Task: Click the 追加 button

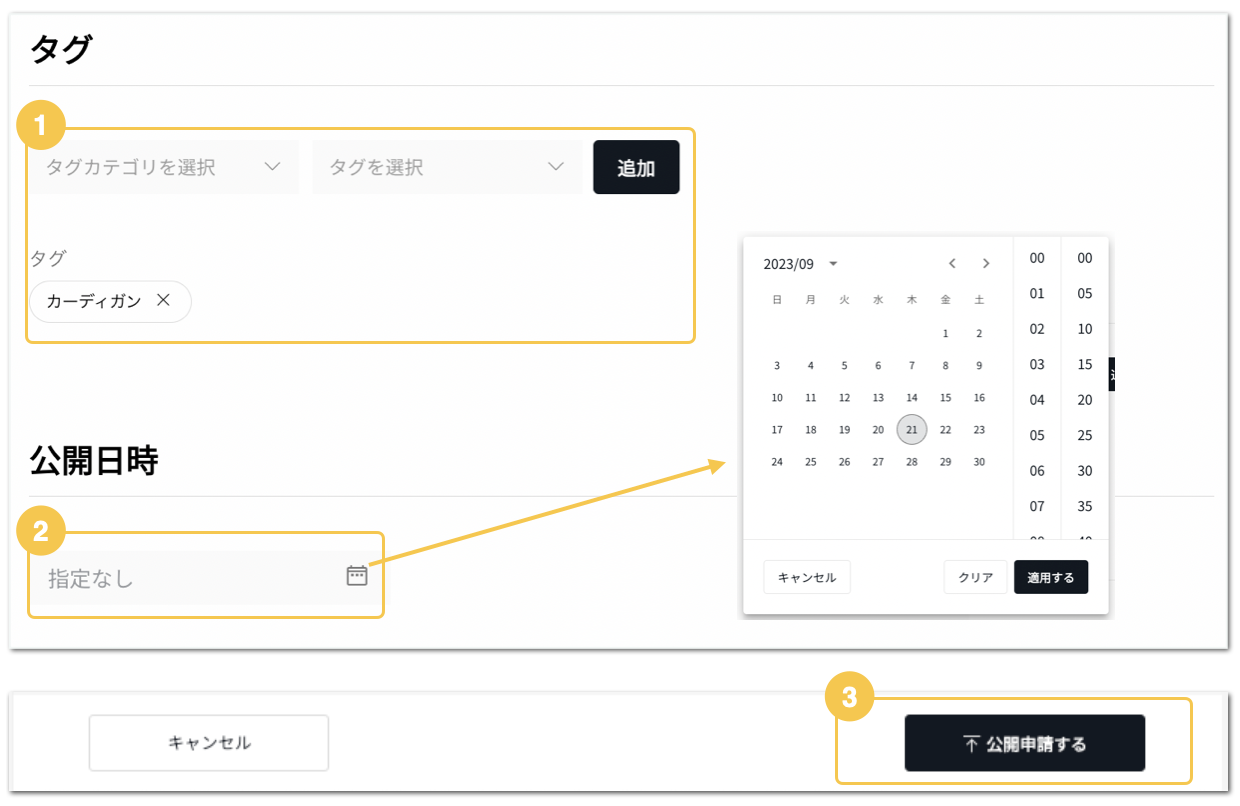Action: click(x=636, y=167)
